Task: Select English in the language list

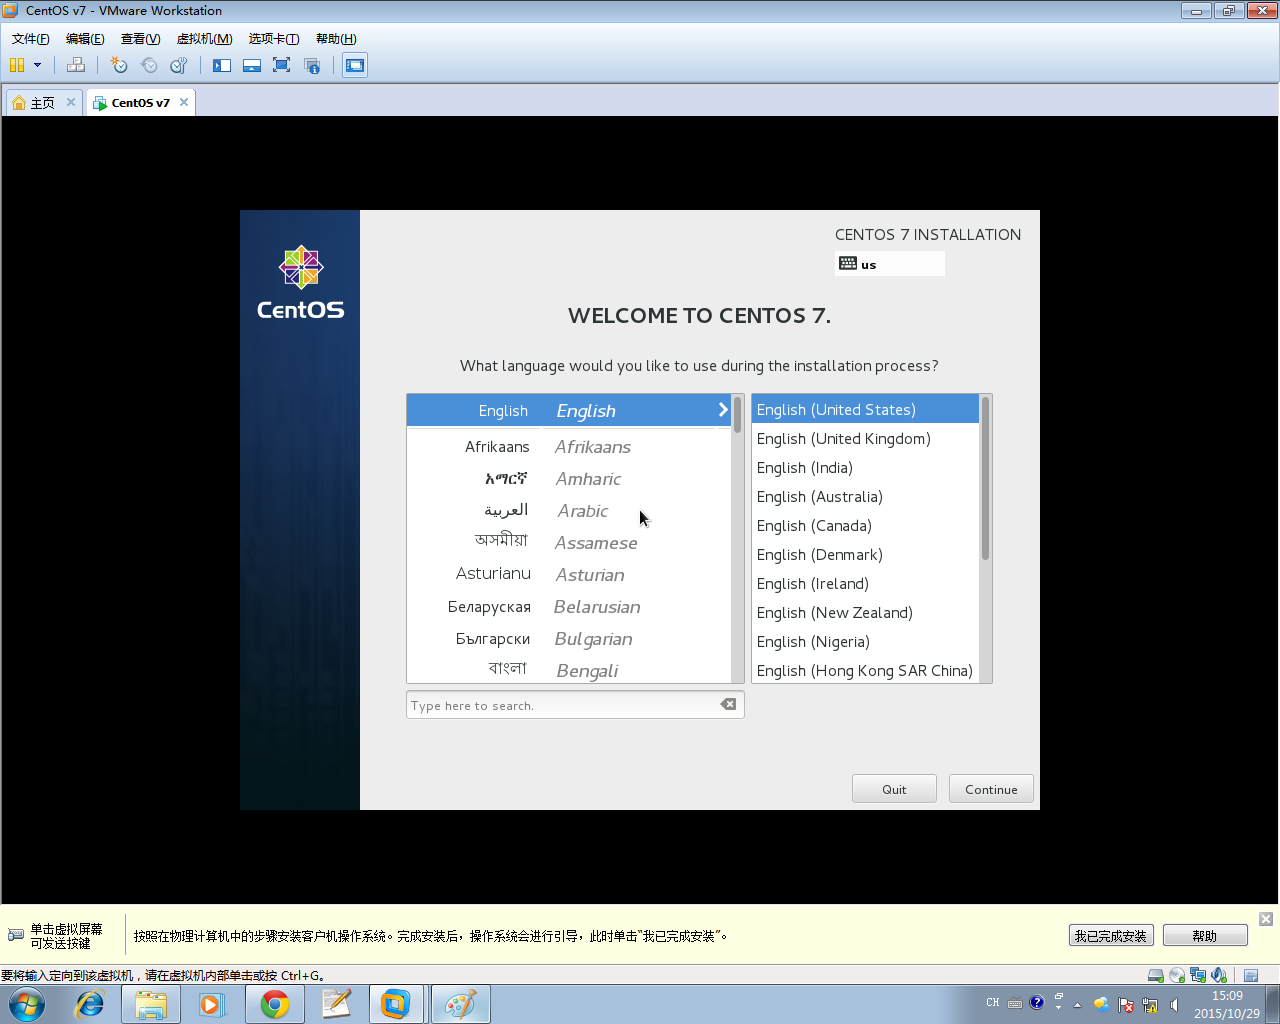Action: click(569, 410)
